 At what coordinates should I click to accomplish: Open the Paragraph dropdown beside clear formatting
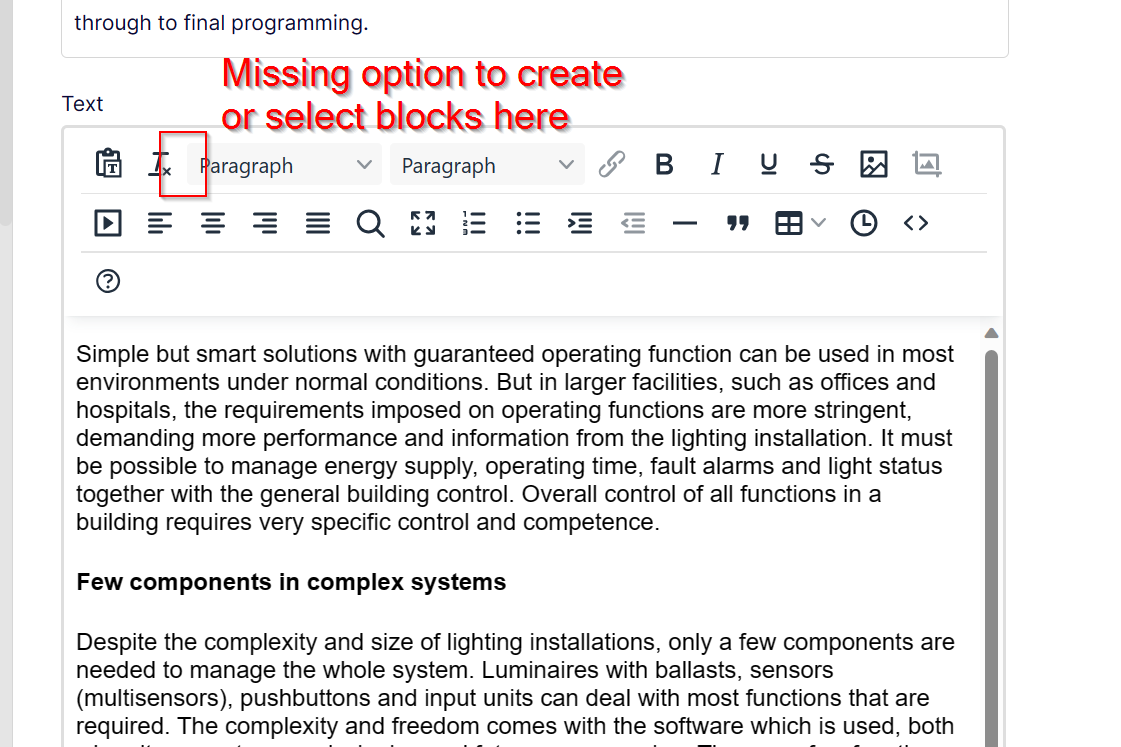point(285,165)
